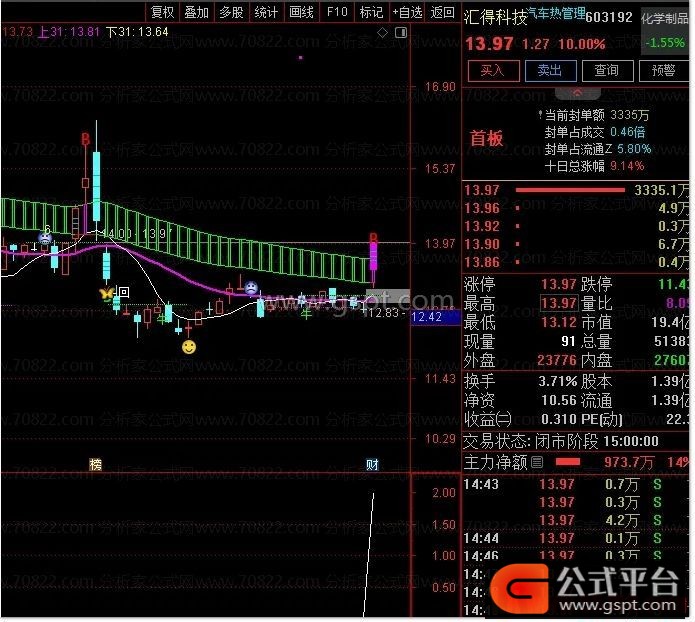Click the green 牛 marker below recent candles
This screenshot has height=622, width=695.
[306, 314]
